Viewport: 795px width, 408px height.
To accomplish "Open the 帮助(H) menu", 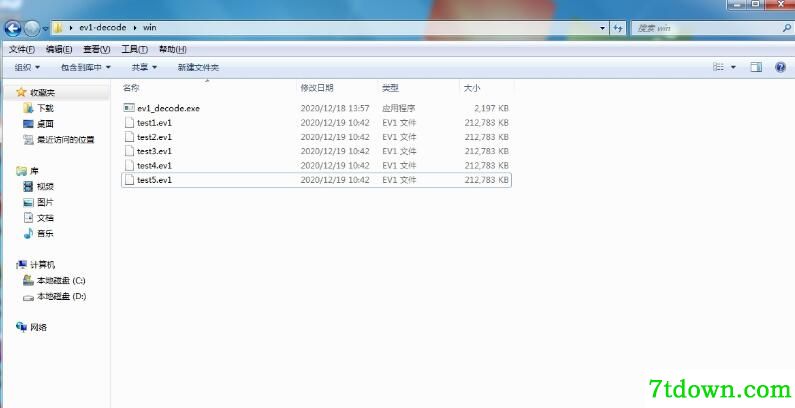I will click(172, 49).
